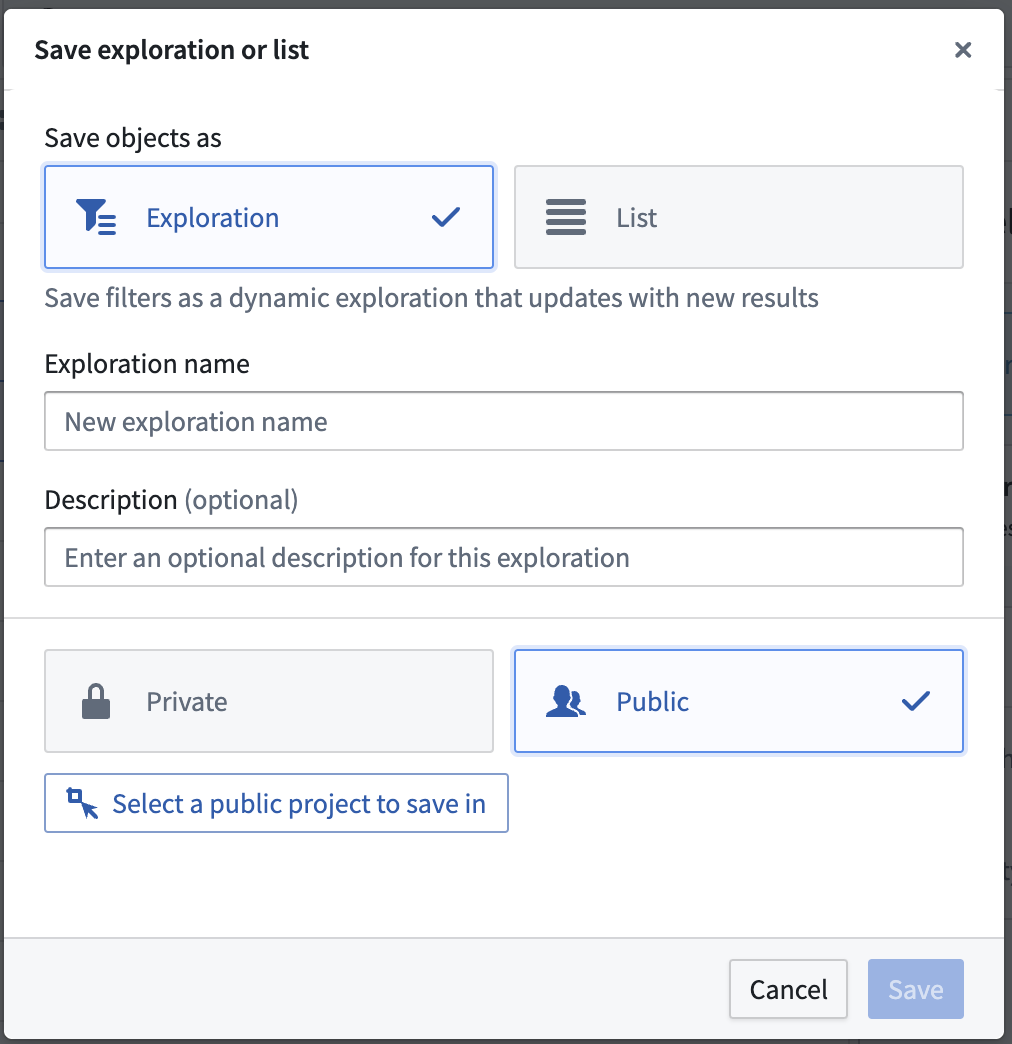This screenshot has width=1012, height=1044.
Task: Click the 'Exploration name' label
Action: point(147,364)
